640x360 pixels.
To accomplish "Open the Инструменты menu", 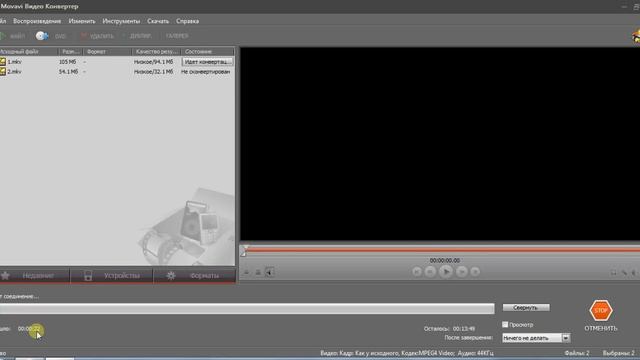I will (x=121, y=21).
